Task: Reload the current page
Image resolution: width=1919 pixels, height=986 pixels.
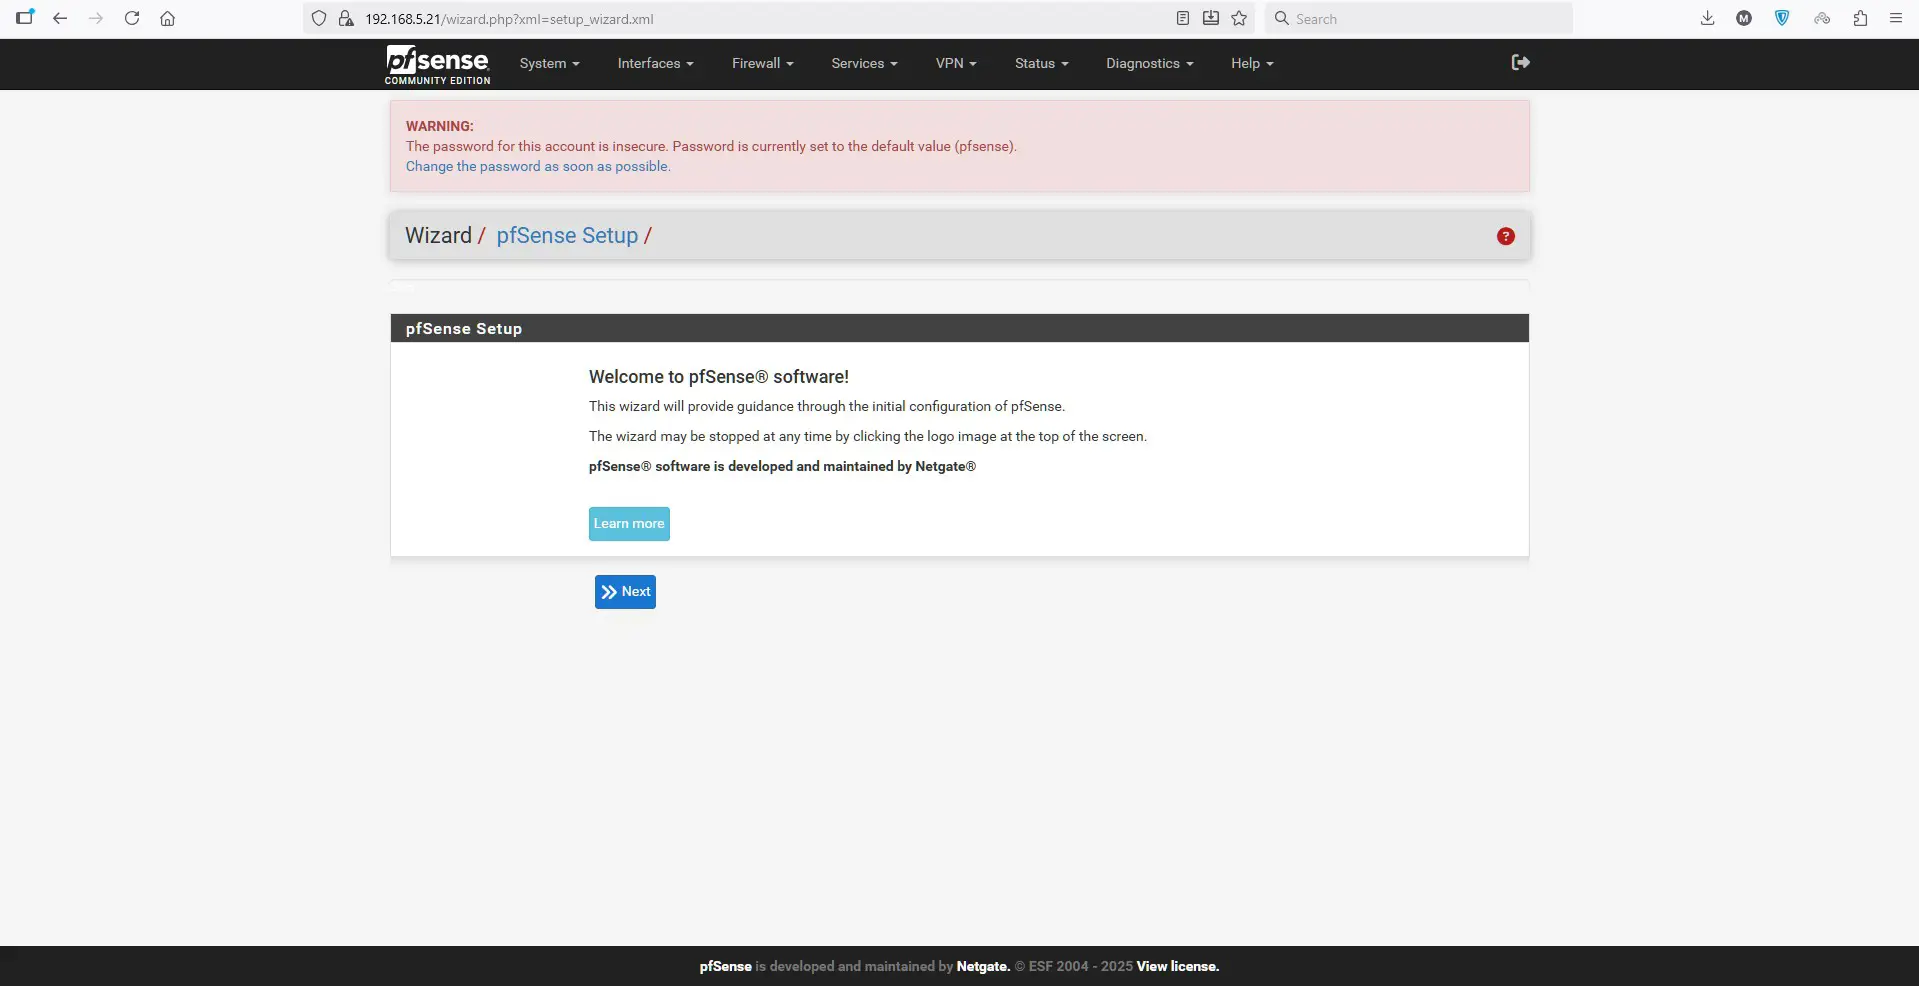Action: 132,18
